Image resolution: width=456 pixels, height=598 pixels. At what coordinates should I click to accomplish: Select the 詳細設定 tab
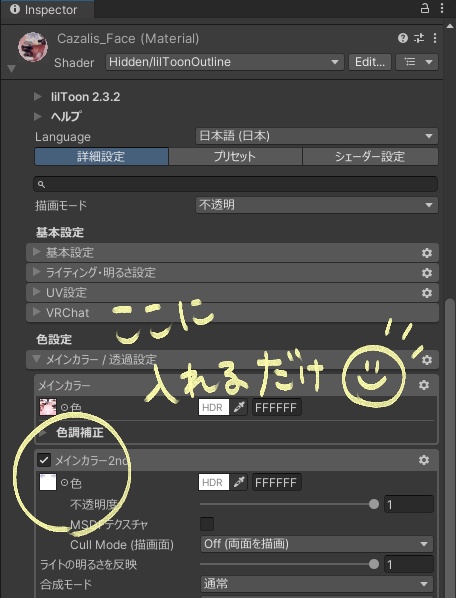101,156
